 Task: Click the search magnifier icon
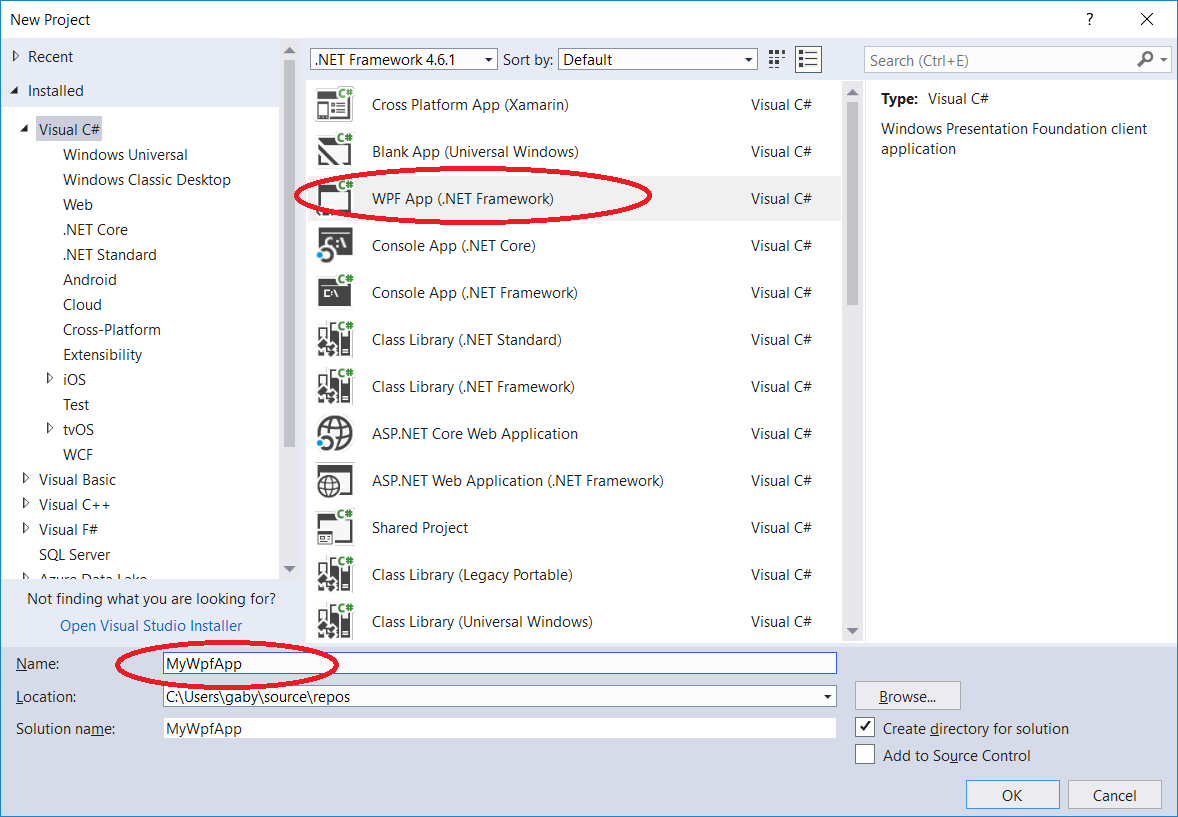point(1145,59)
